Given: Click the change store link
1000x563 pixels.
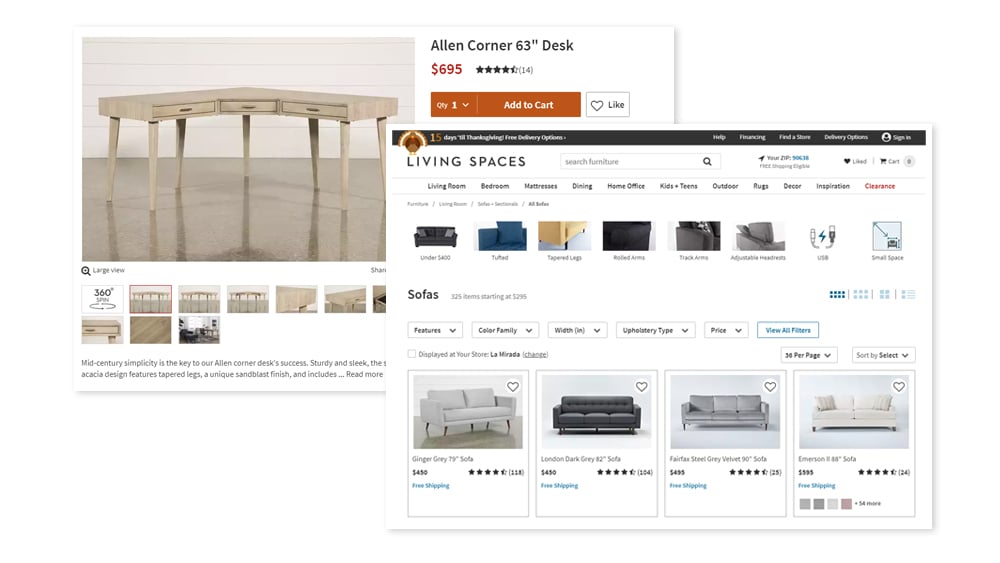Looking at the screenshot, I should pyautogui.click(x=535, y=355).
